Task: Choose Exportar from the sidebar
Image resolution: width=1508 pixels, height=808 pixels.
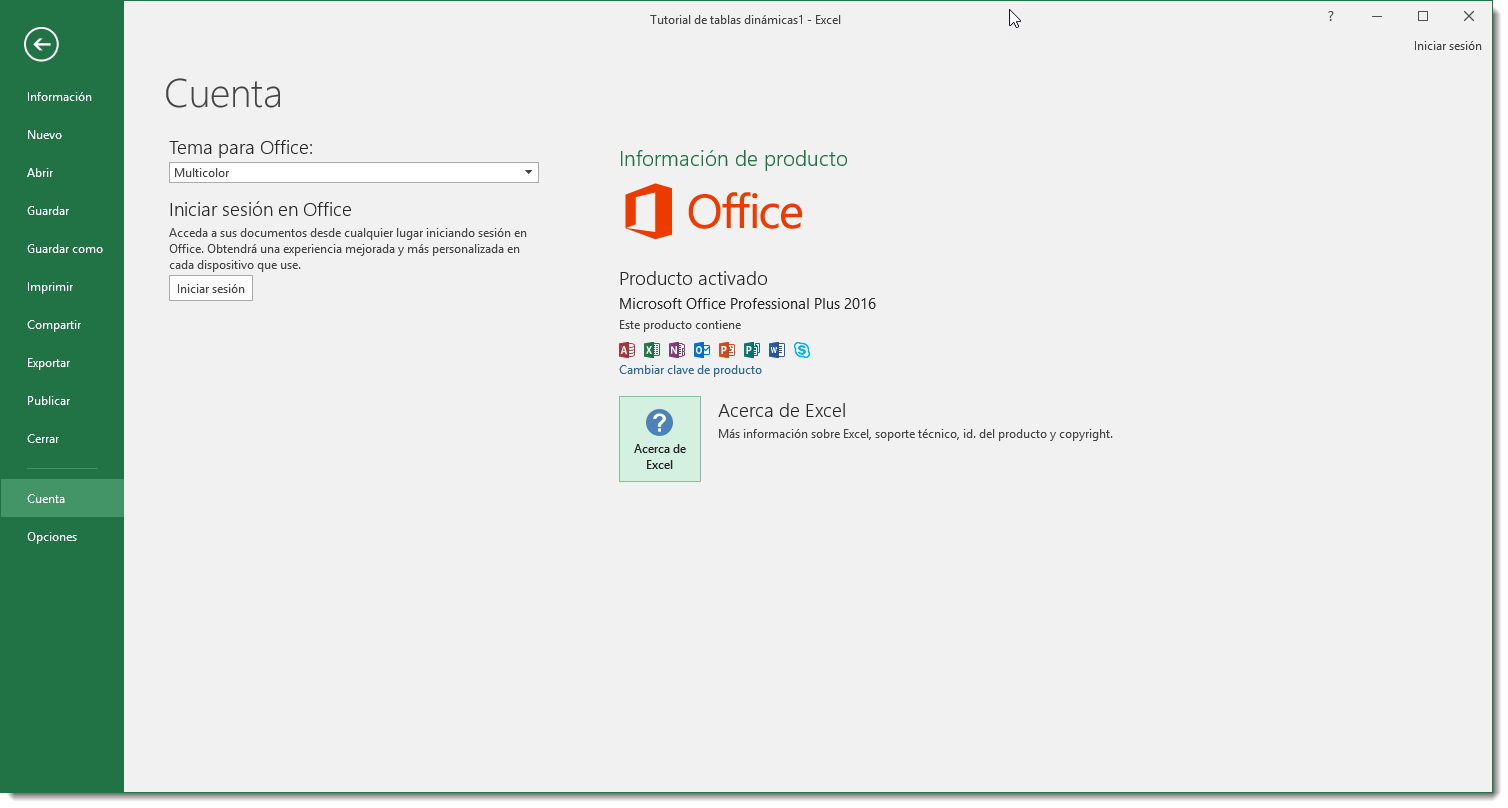Action: pyautogui.click(x=62, y=363)
